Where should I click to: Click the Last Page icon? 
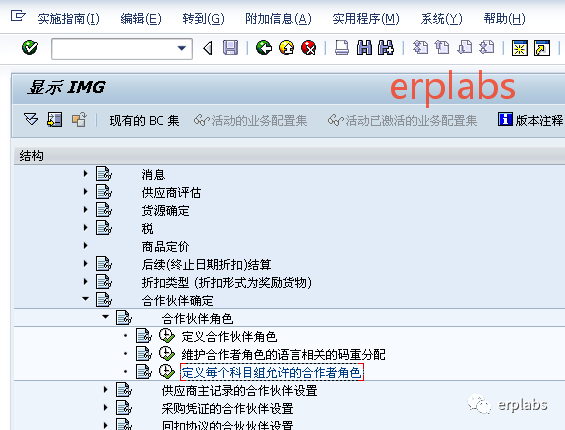click(x=486, y=48)
